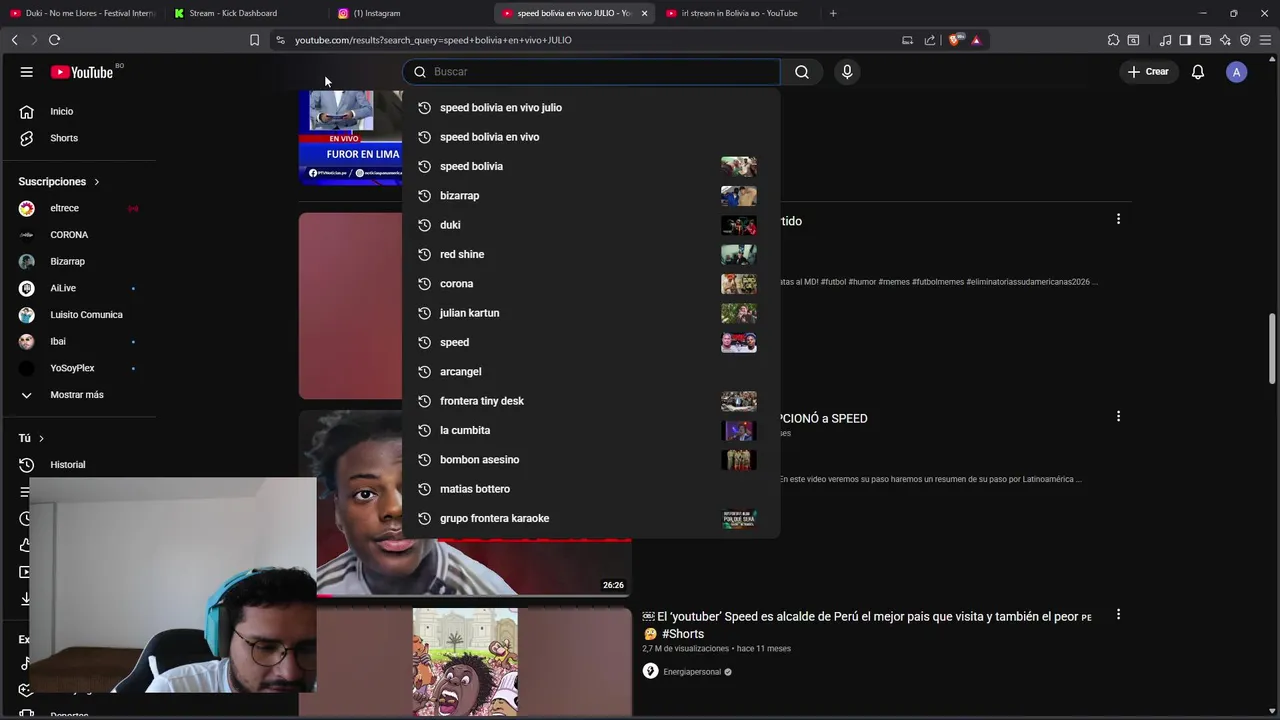
Task: Click the search magnifier button
Action: coord(802,72)
